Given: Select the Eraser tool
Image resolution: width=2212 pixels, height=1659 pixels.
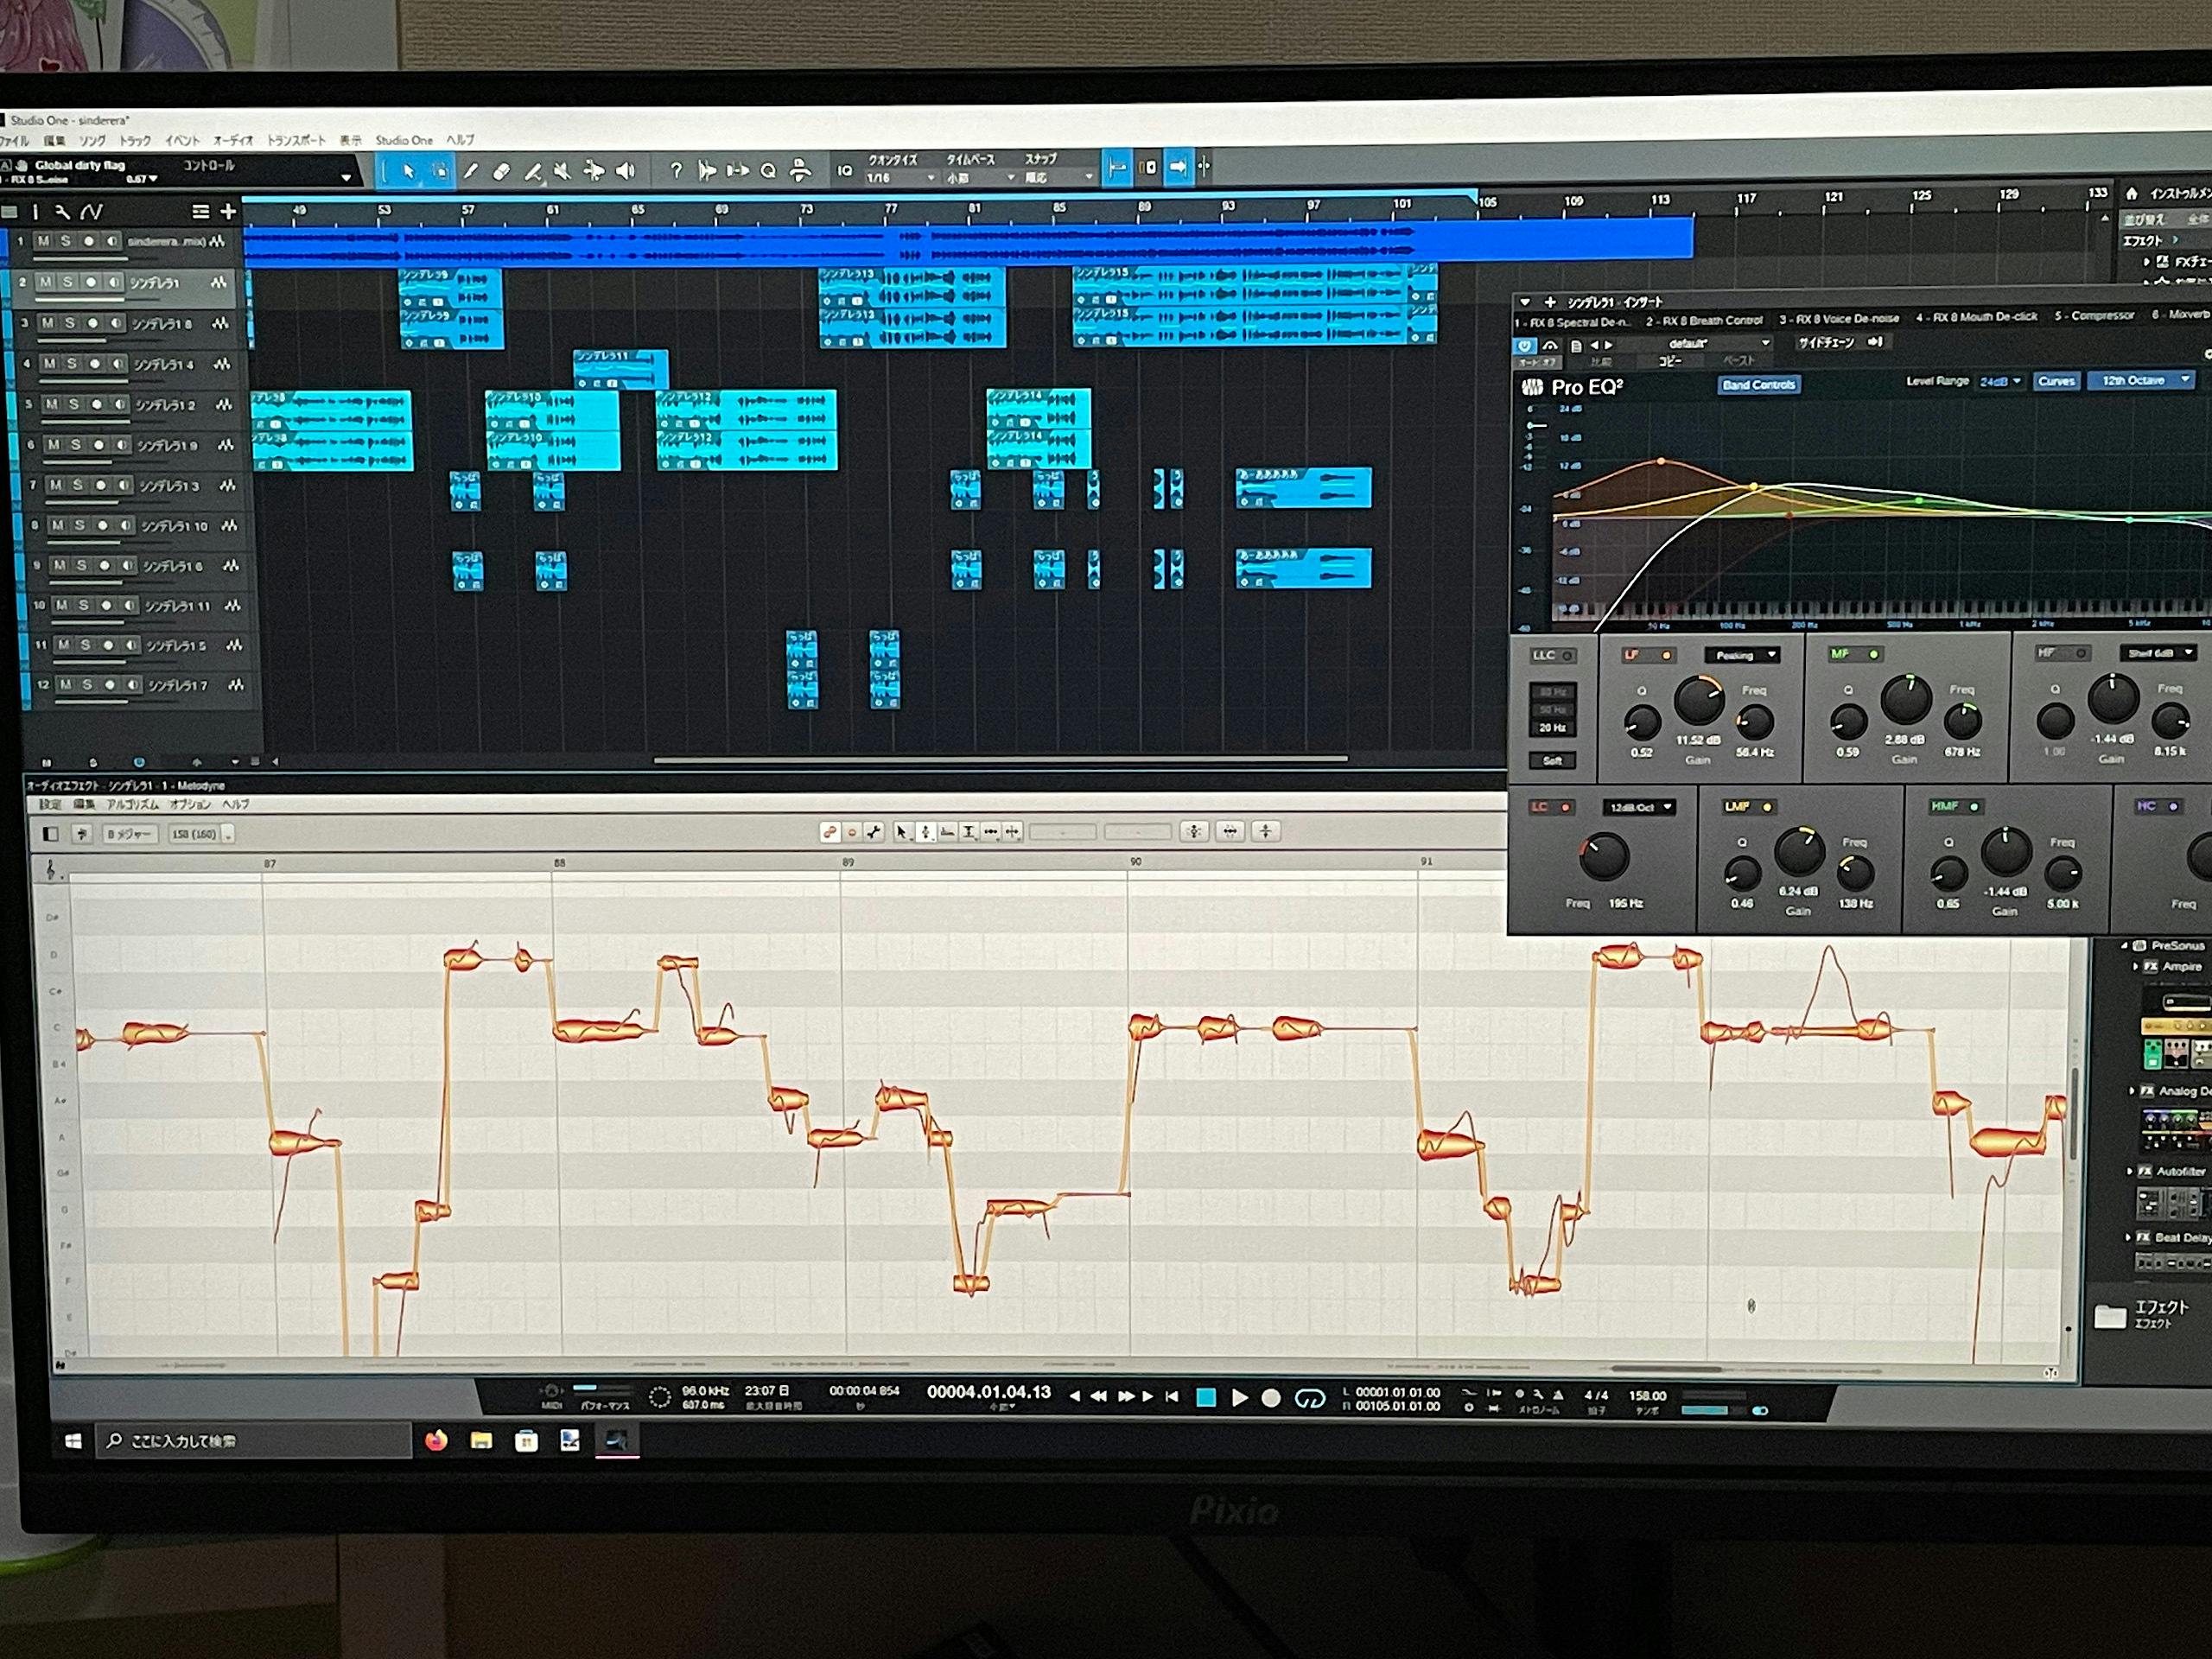Looking at the screenshot, I should [x=502, y=172].
